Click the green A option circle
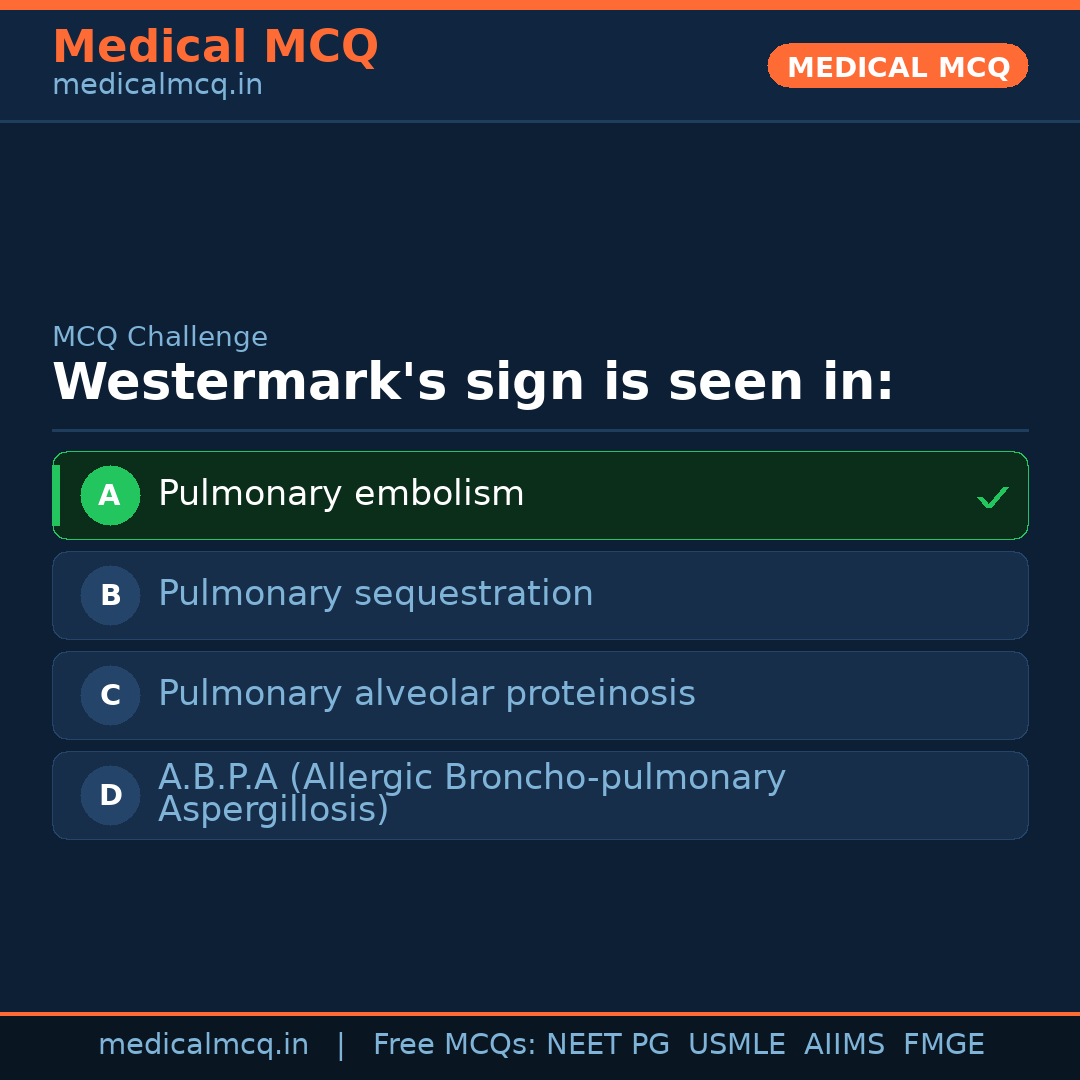The height and width of the screenshot is (1080, 1080). 110,495
